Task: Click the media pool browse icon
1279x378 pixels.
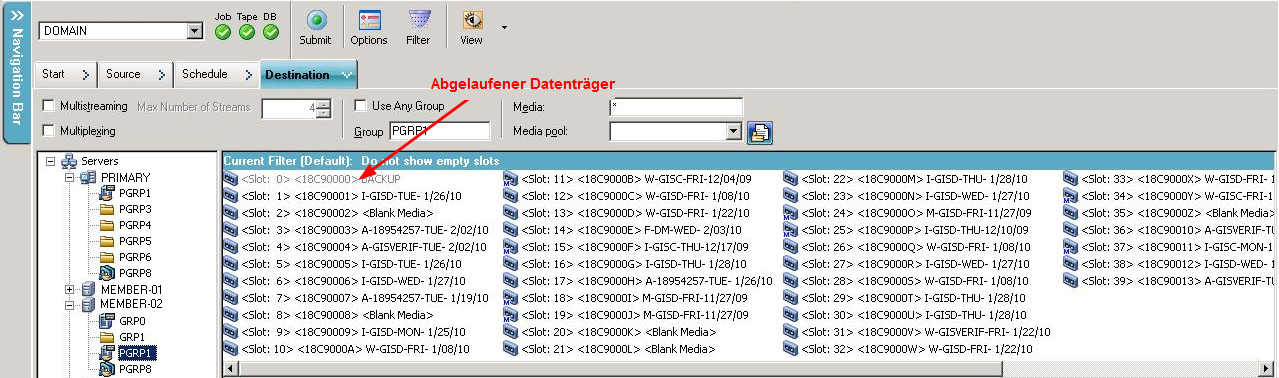Action: 760,131
